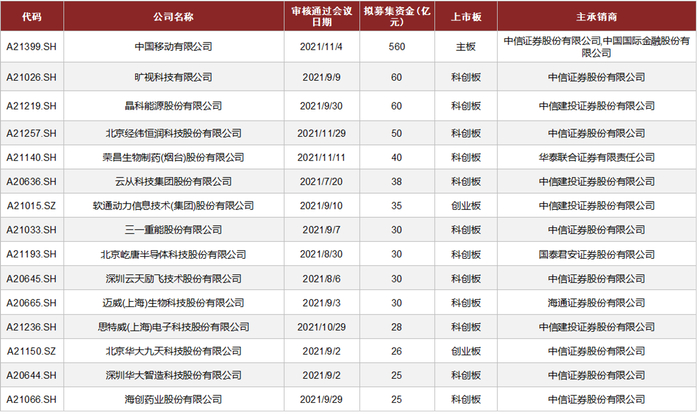Select the amount 560

[397, 47]
